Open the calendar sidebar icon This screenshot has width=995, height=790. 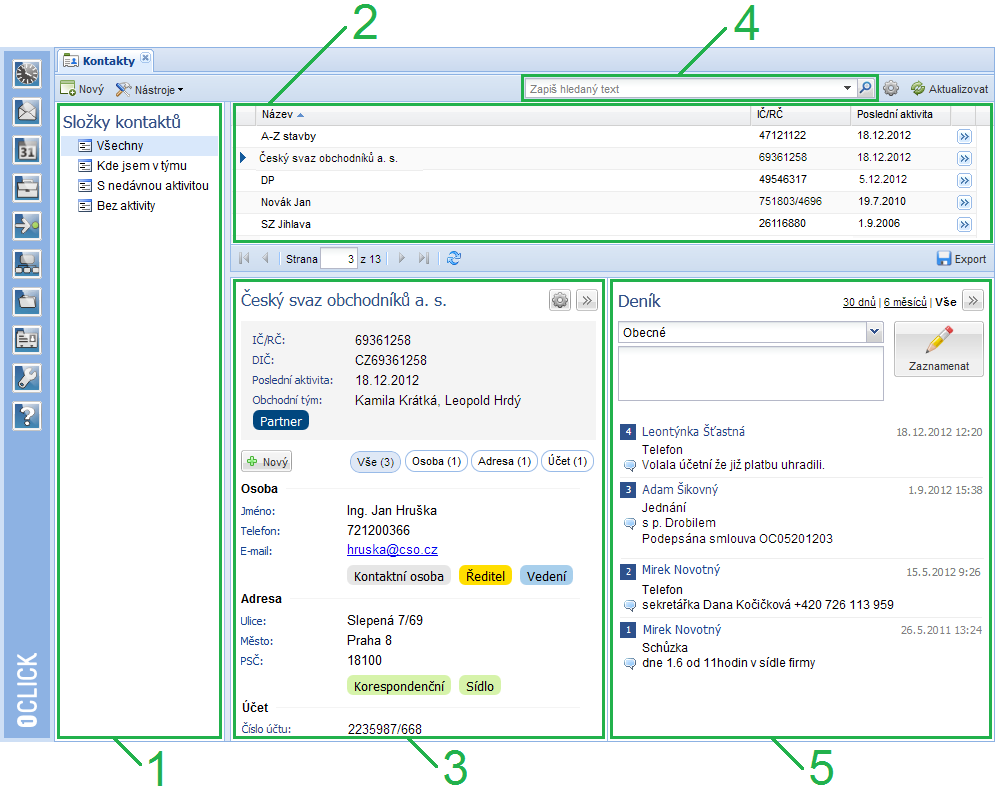coord(27,149)
